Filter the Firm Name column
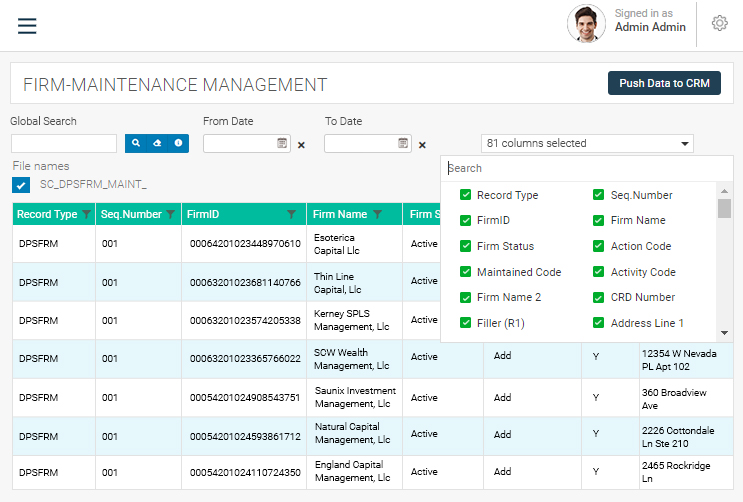The height and width of the screenshot is (502, 743). (377, 214)
